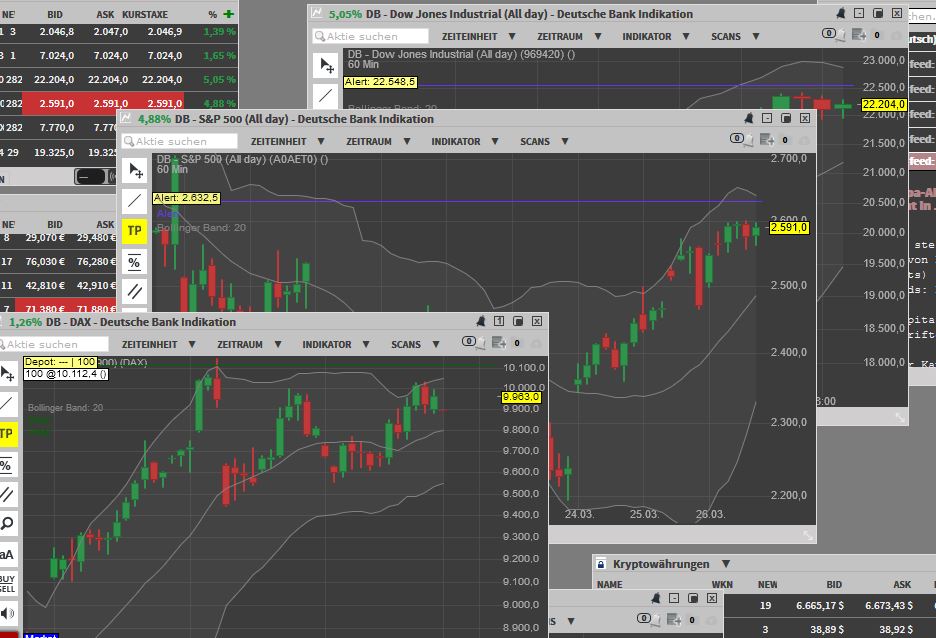
Task: Expand ZEITEINHEIT in S&P 500 window
Action: tap(288, 141)
